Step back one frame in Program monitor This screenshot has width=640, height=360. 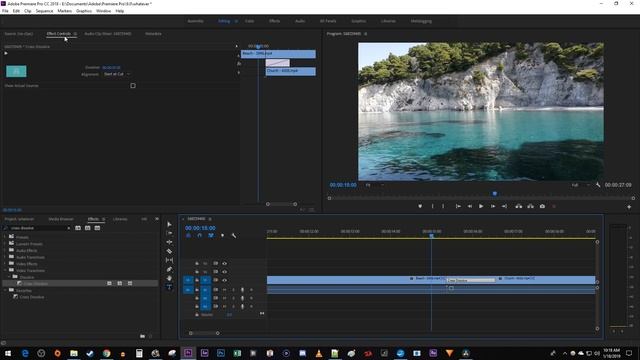point(469,207)
